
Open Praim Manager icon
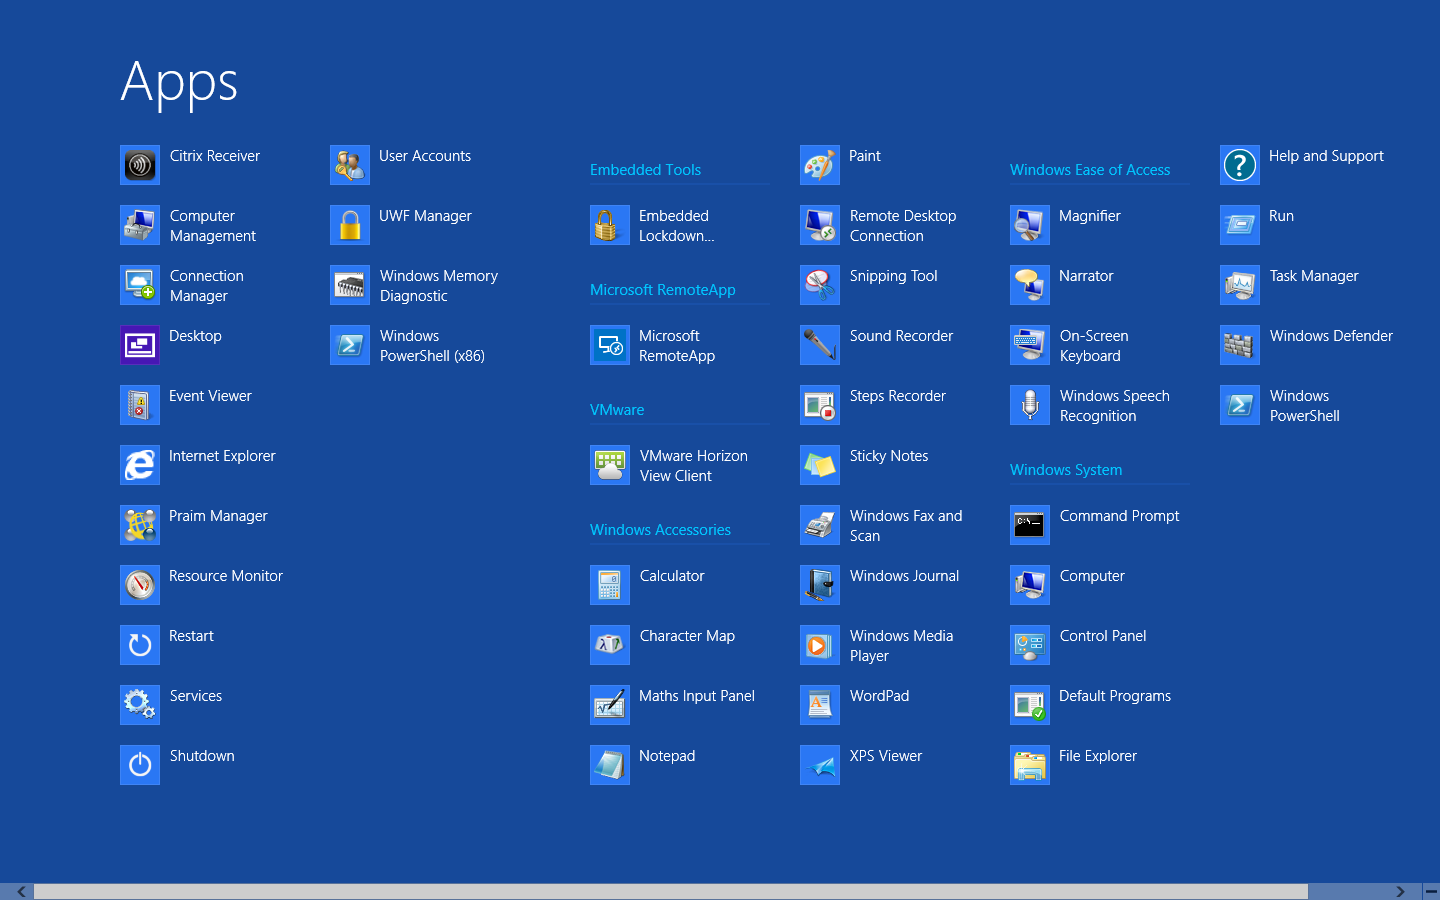pyautogui.click(x=140, y=525)
